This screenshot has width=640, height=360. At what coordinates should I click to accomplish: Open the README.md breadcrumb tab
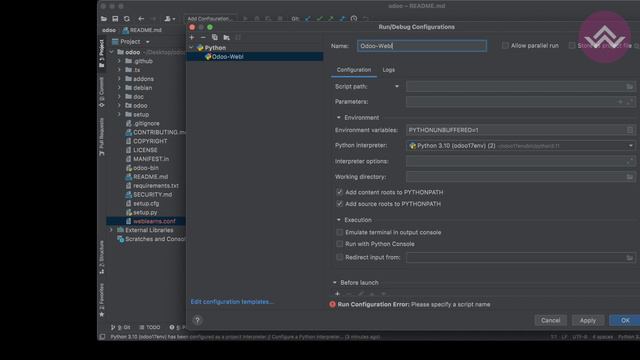coord(142,30)
